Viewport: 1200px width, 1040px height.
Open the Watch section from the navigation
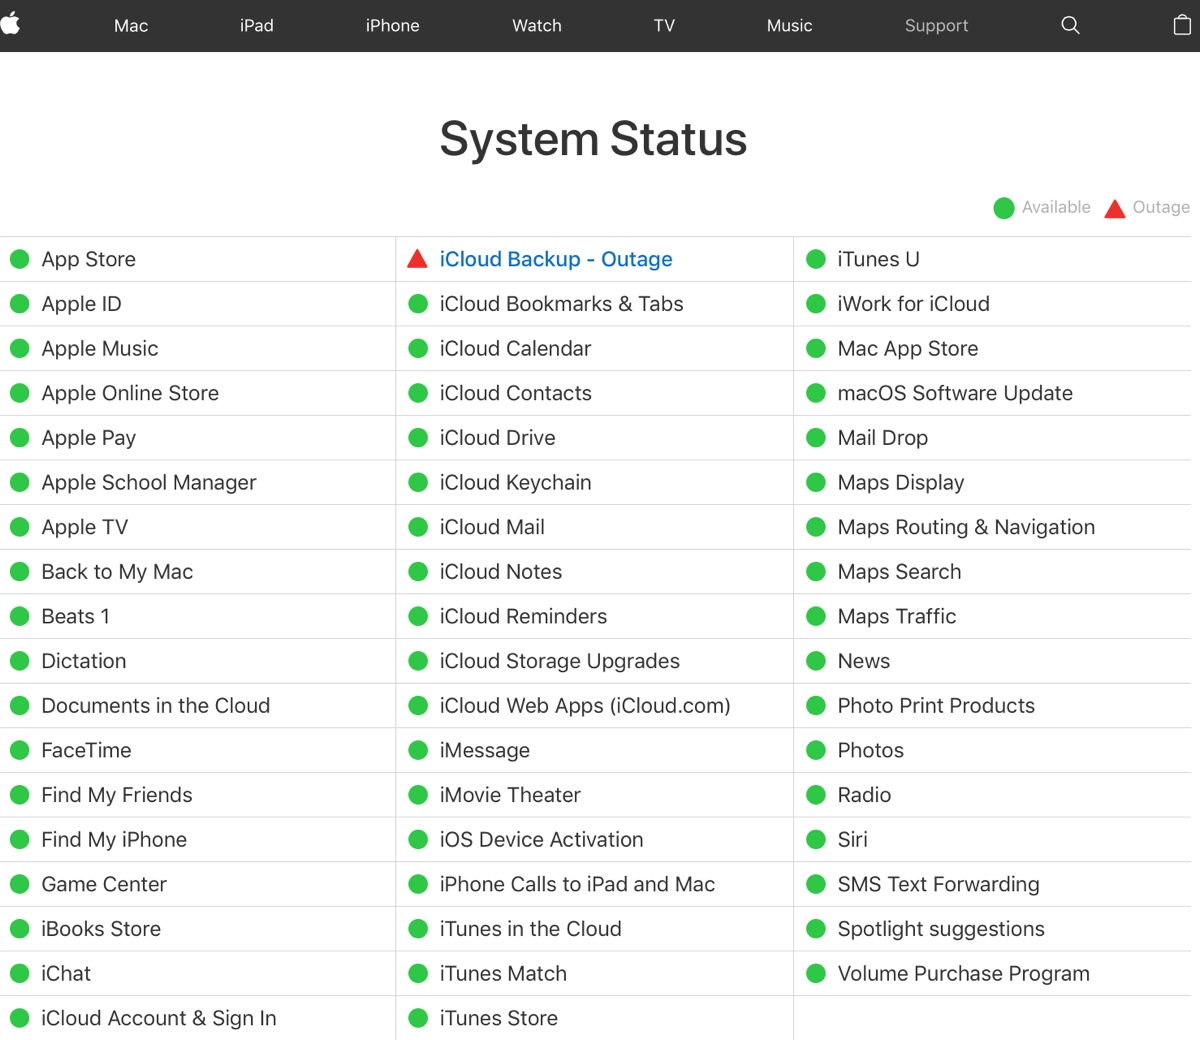click(x=536, y=26)
